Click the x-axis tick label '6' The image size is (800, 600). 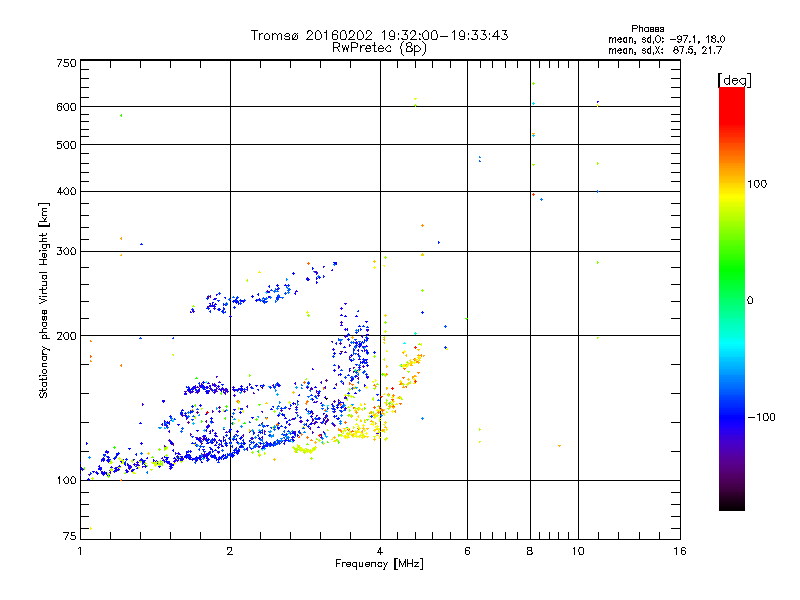[467, 551]
